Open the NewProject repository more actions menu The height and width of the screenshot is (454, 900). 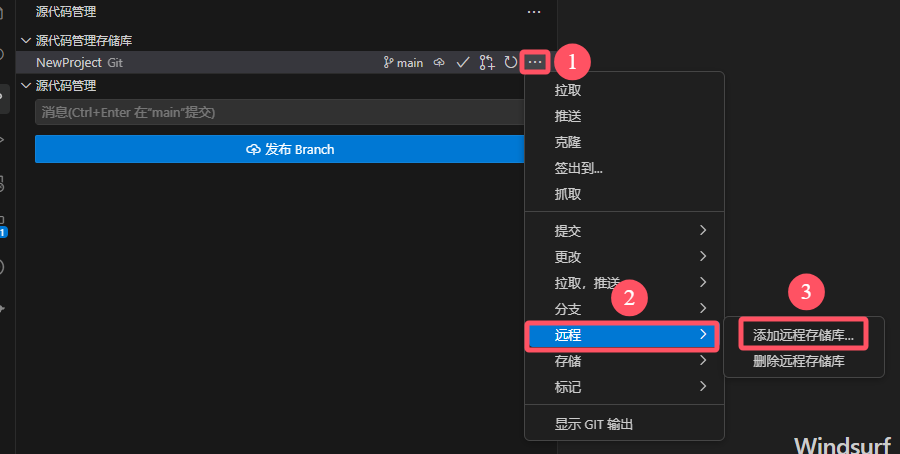coord(535,62)
